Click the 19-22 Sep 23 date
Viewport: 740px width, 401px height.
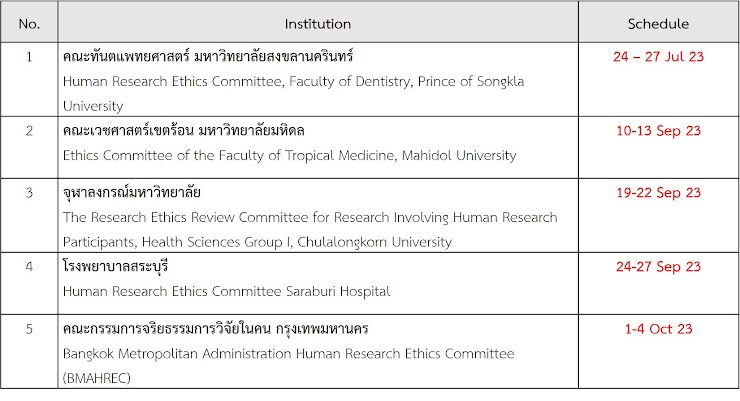tap(658, 192)
